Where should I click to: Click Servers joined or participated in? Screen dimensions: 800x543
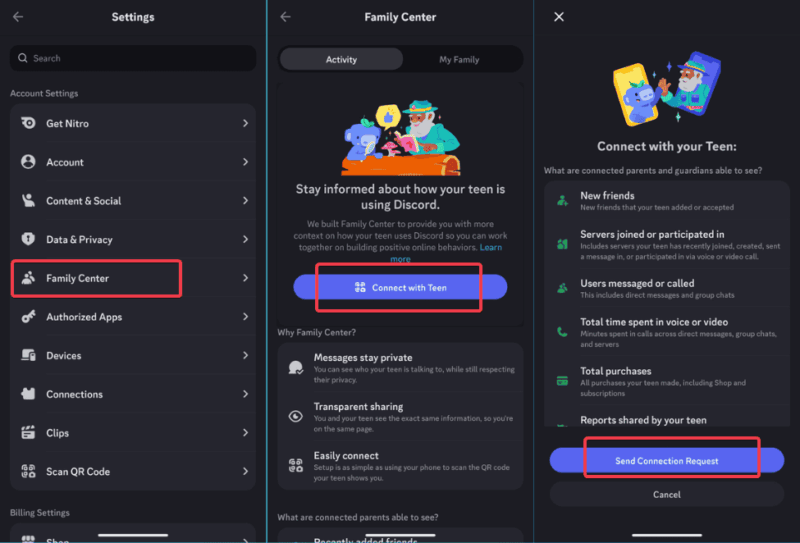pyautogui.click(x=667, y=244)
